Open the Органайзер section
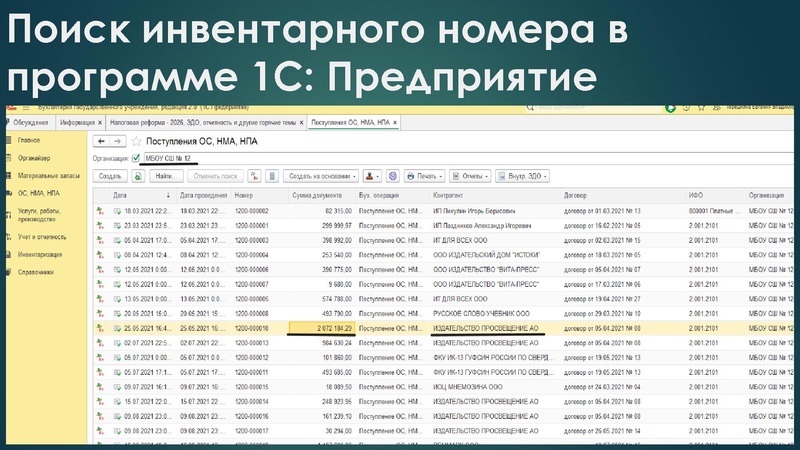Image resolution: width=800 pixels, height=450 pixels. [x=34, y=158]
